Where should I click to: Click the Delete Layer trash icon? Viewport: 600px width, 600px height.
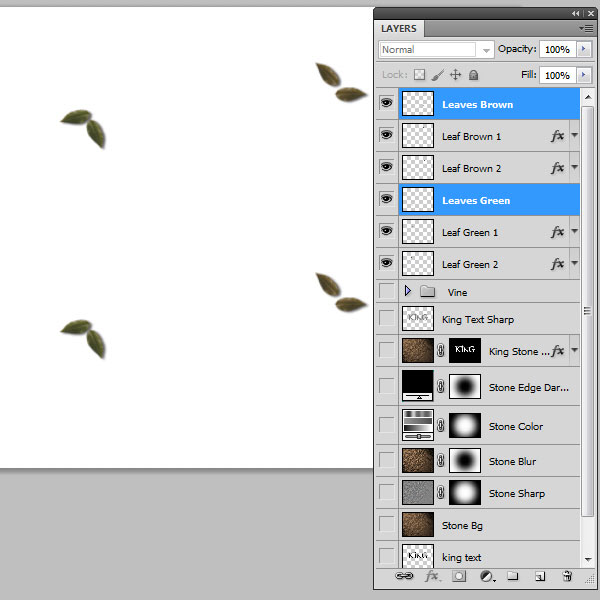(x=567, y=576)
